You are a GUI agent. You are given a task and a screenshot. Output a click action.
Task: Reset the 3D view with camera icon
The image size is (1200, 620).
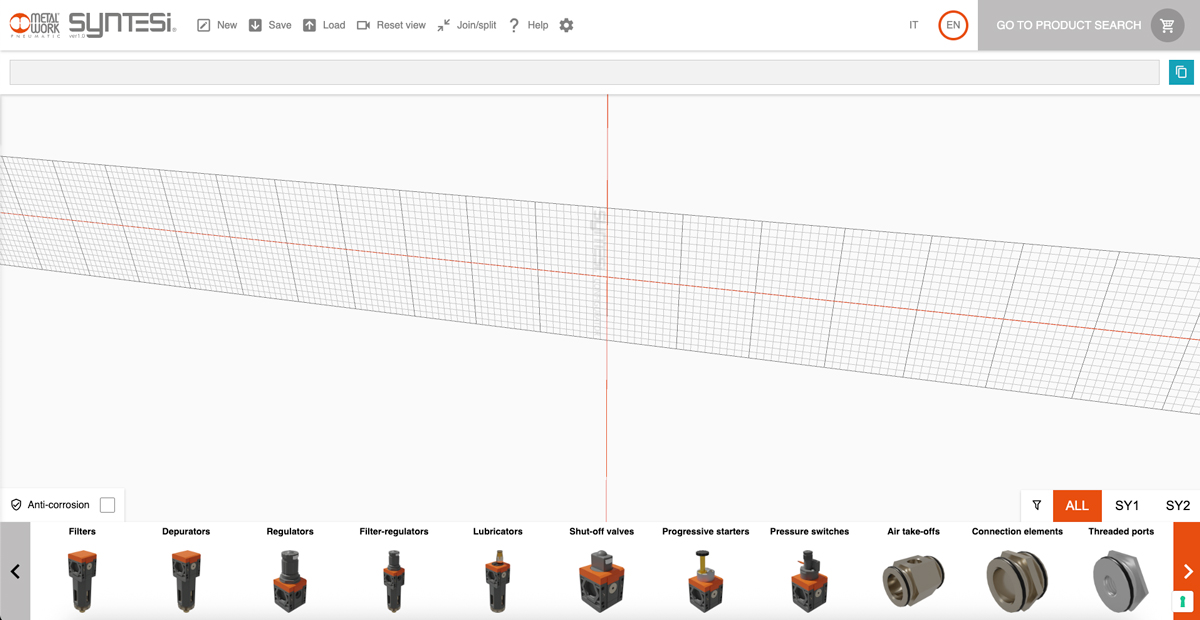(x=363, y=25)
